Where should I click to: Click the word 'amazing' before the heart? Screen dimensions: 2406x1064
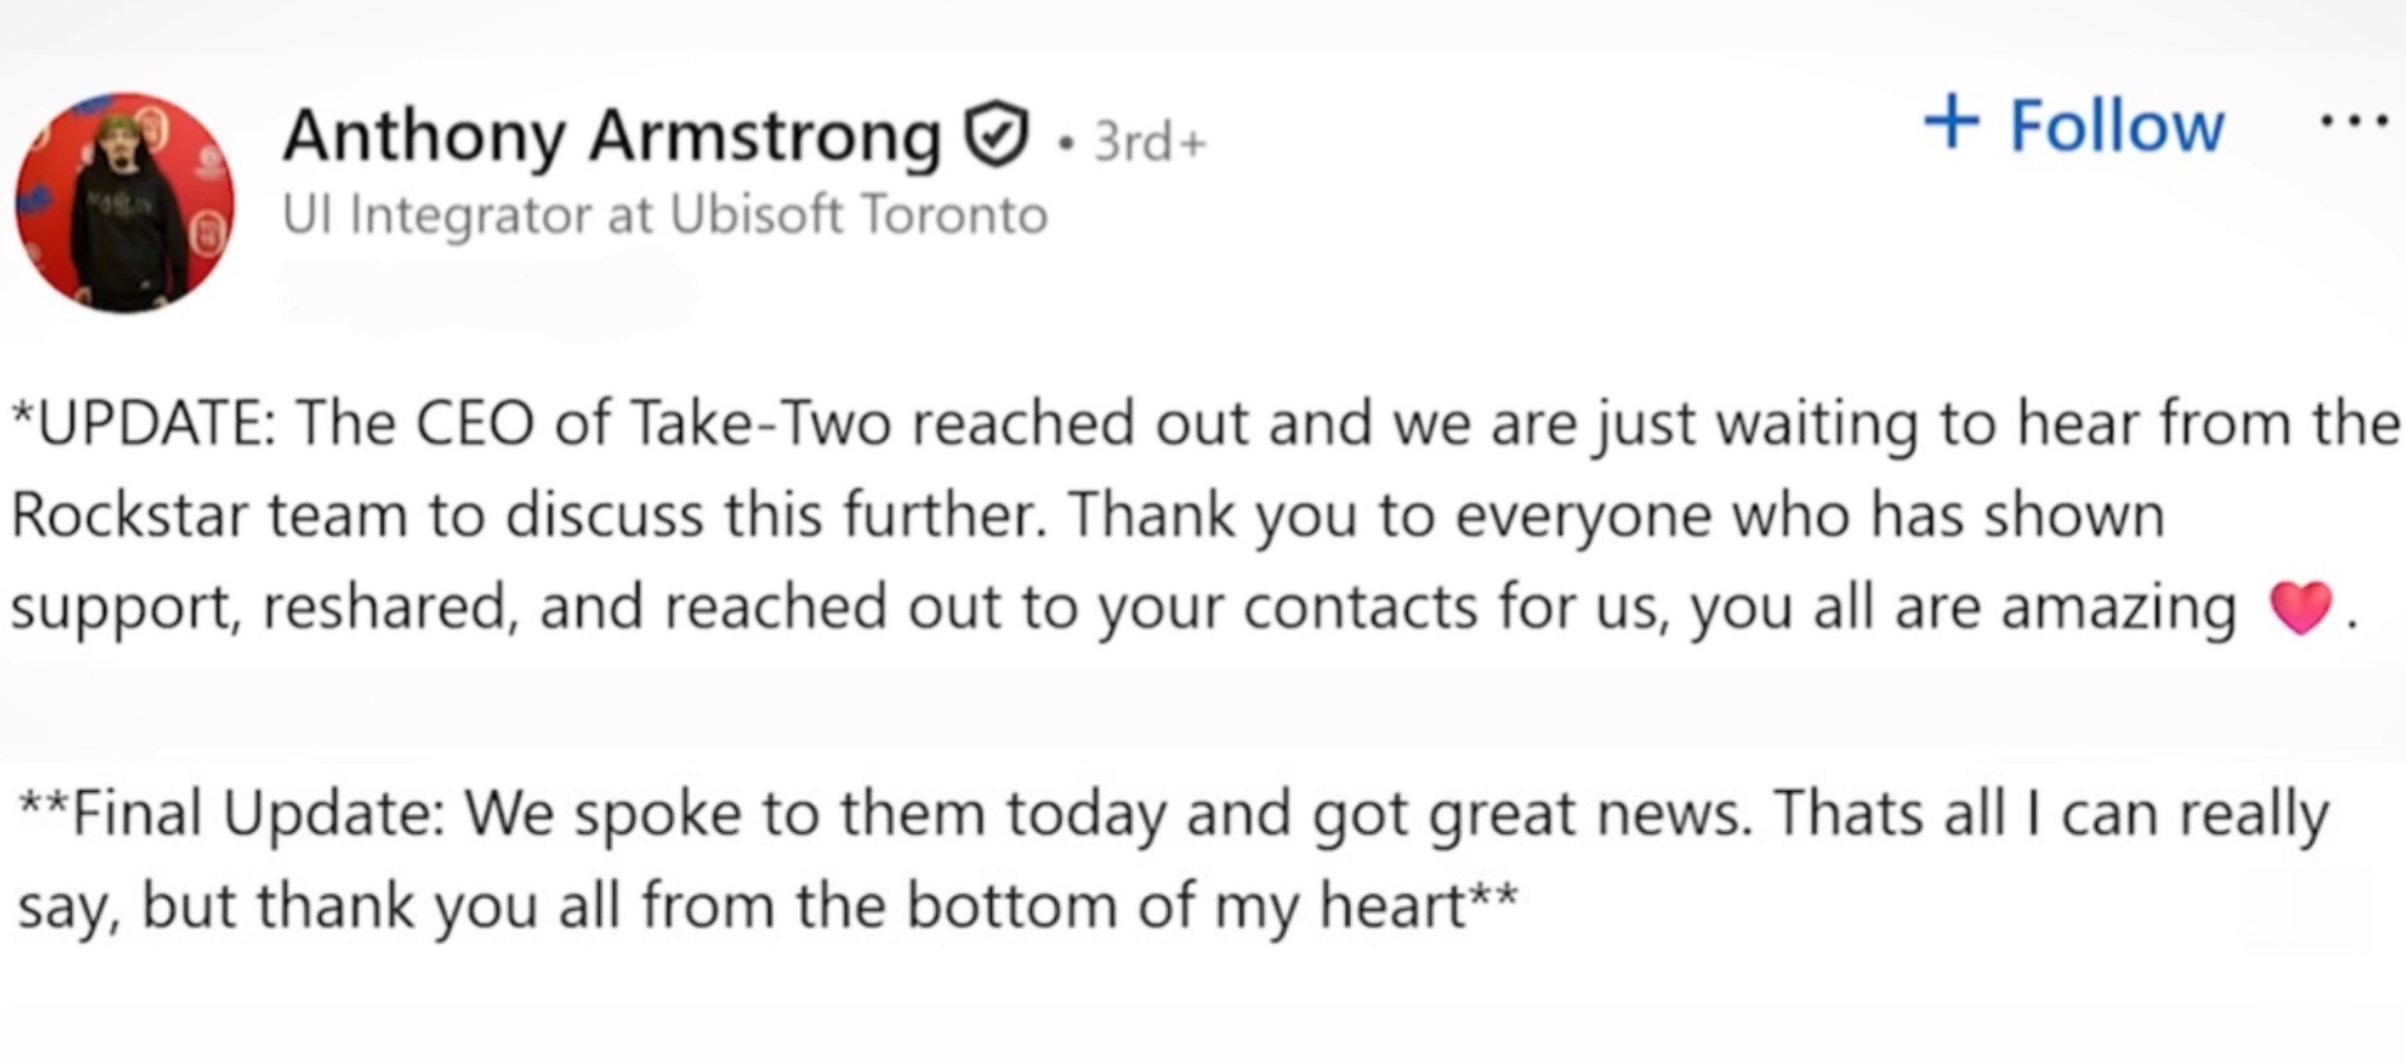2119,608
